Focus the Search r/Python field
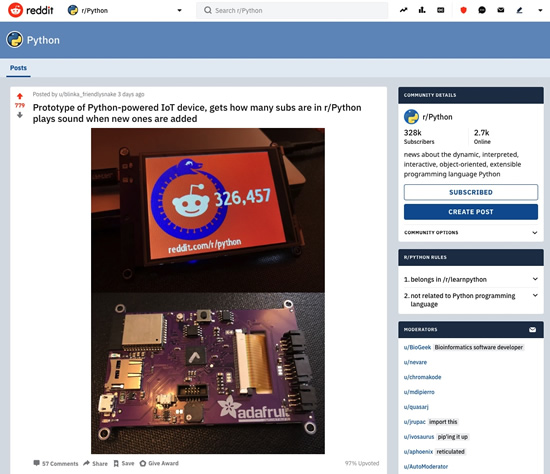This screenshot has width=550, height=474. click(x=292, y=11)
